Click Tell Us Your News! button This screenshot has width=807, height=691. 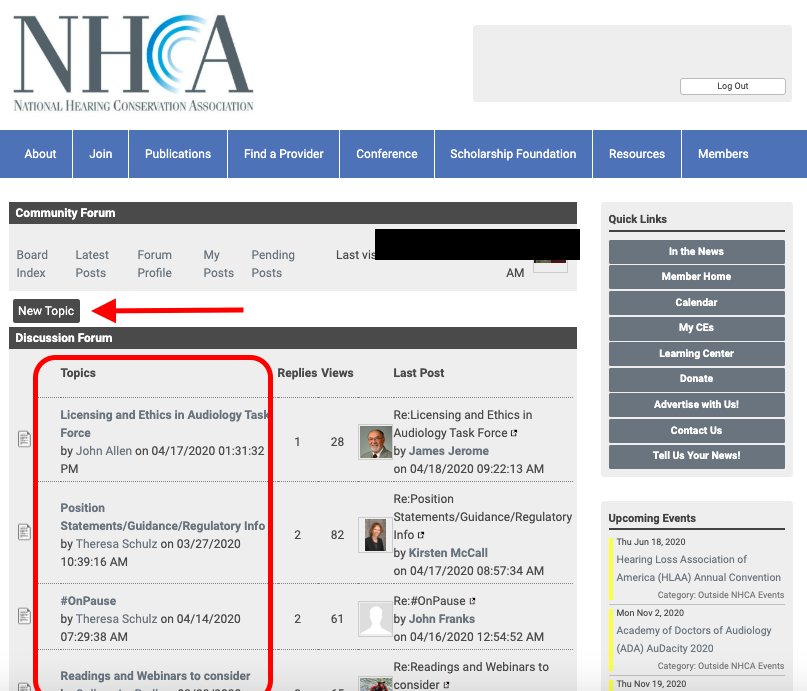[696, 456]
